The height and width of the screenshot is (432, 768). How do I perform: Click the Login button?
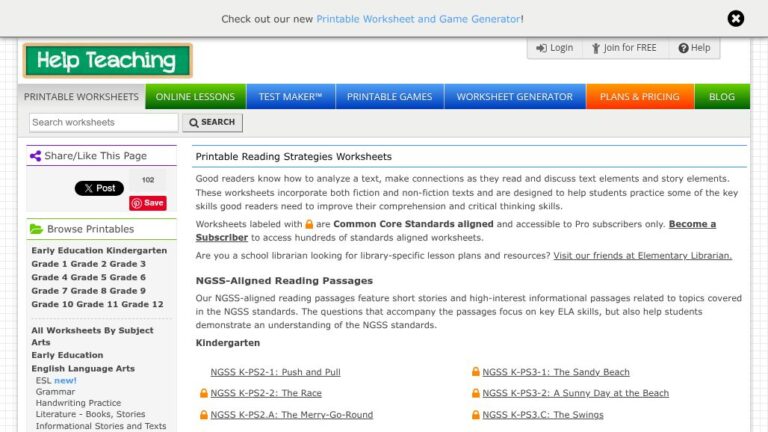(554, 48)
